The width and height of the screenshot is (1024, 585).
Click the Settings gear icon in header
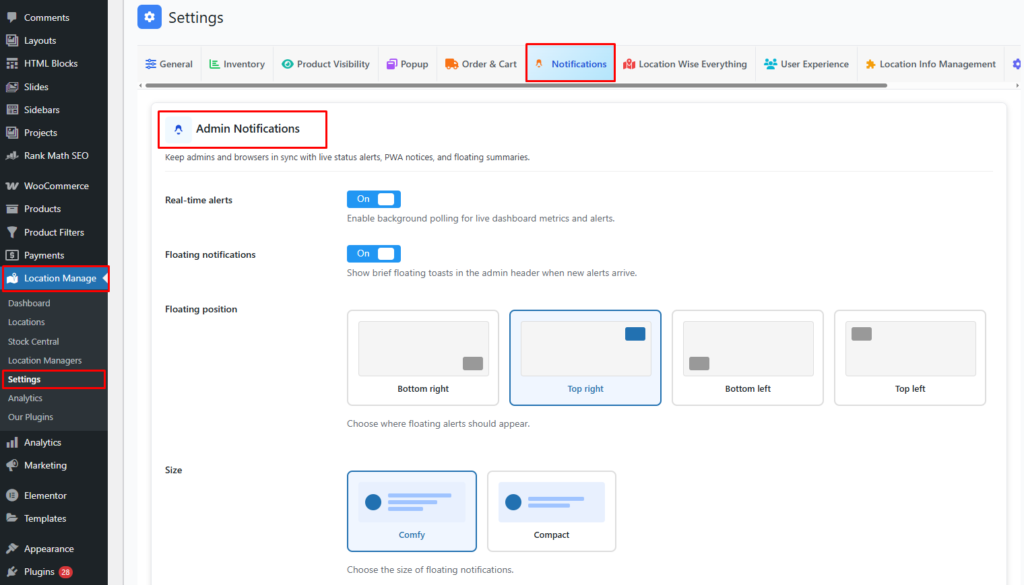click(x=149, y=17)
